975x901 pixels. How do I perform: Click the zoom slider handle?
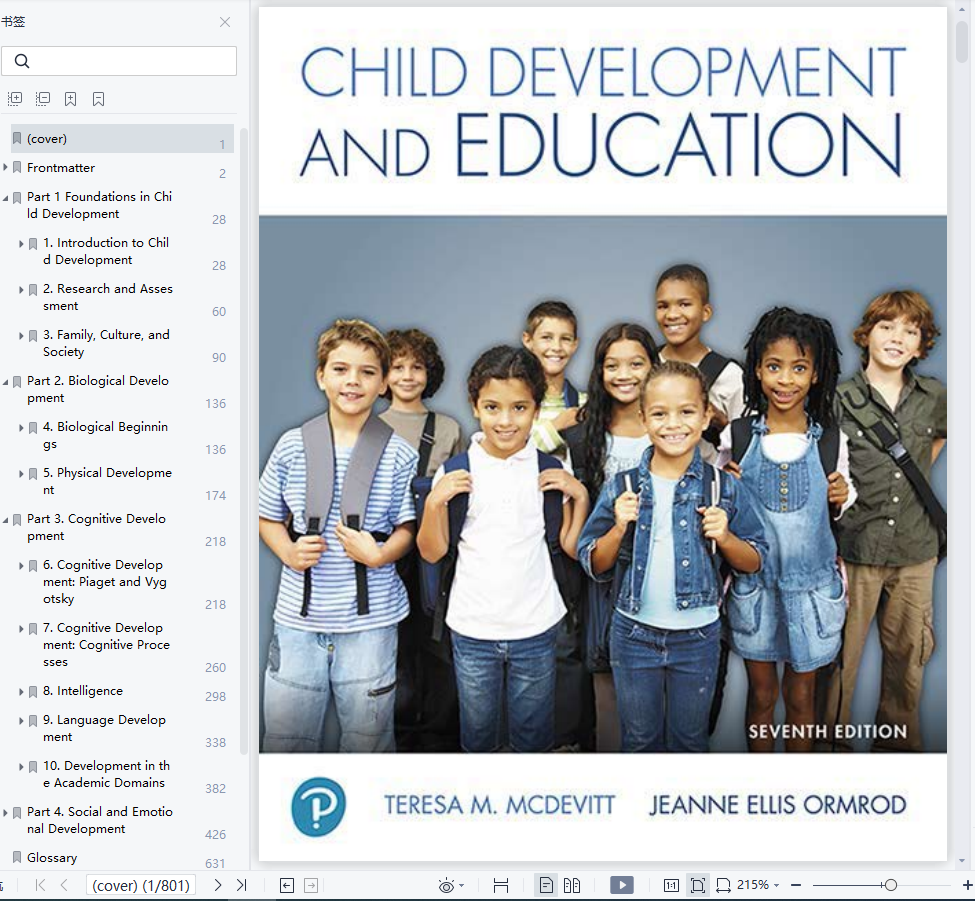coord(890,885)
